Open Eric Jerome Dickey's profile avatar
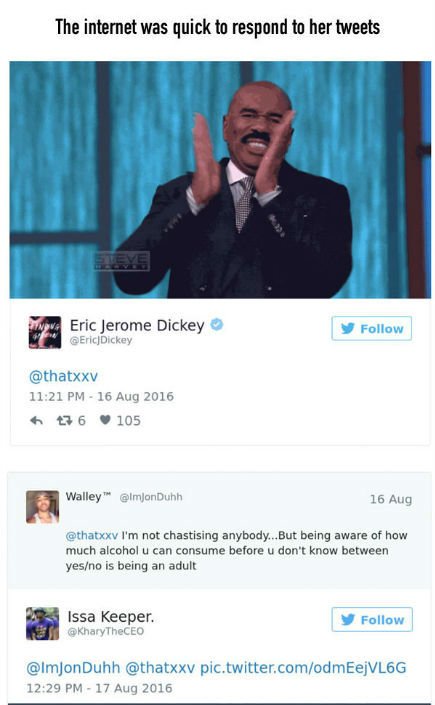The image size is (435, 705). (45, 332)
